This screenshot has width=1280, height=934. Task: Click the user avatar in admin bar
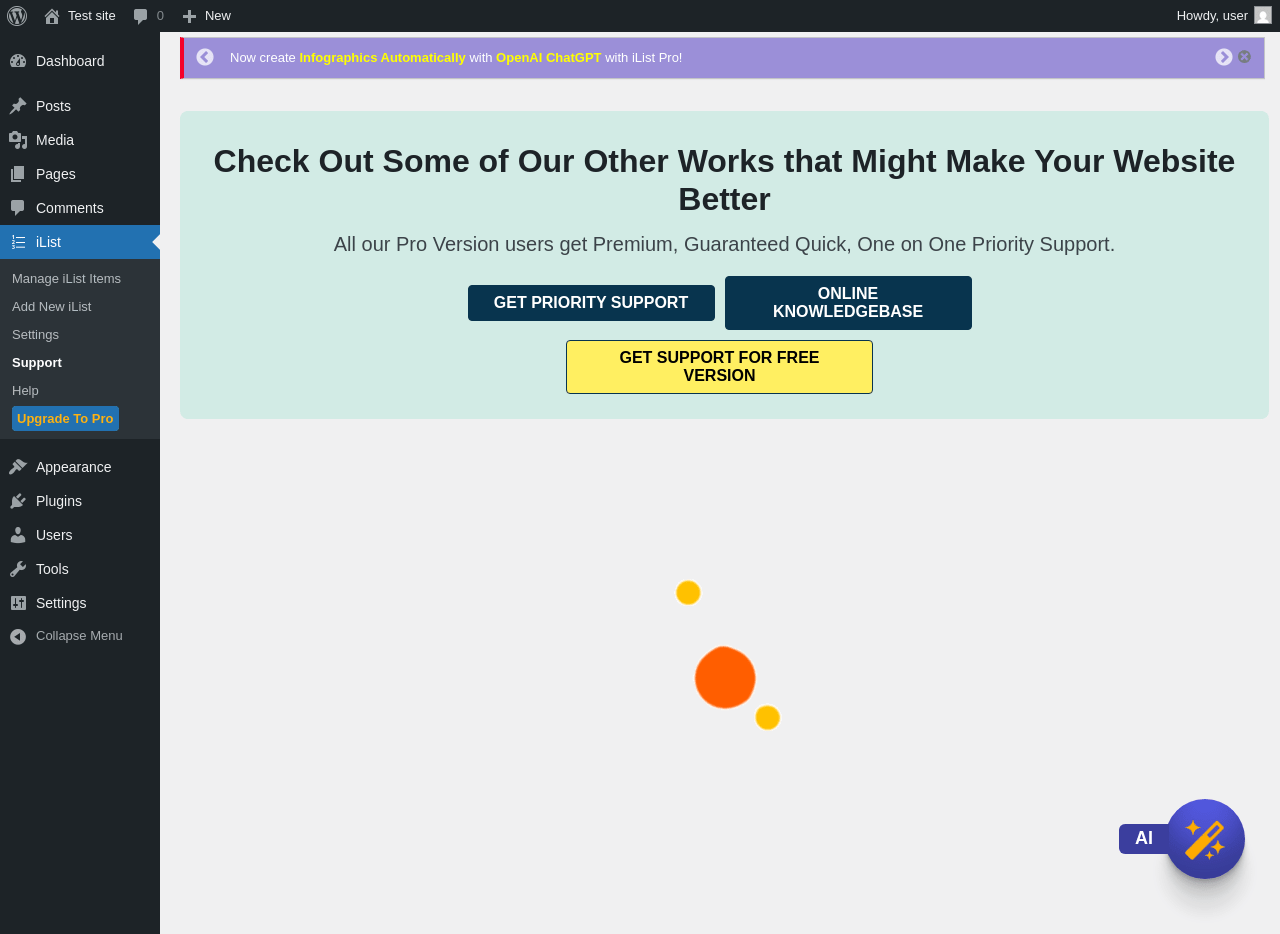[x=1263, y=15]
